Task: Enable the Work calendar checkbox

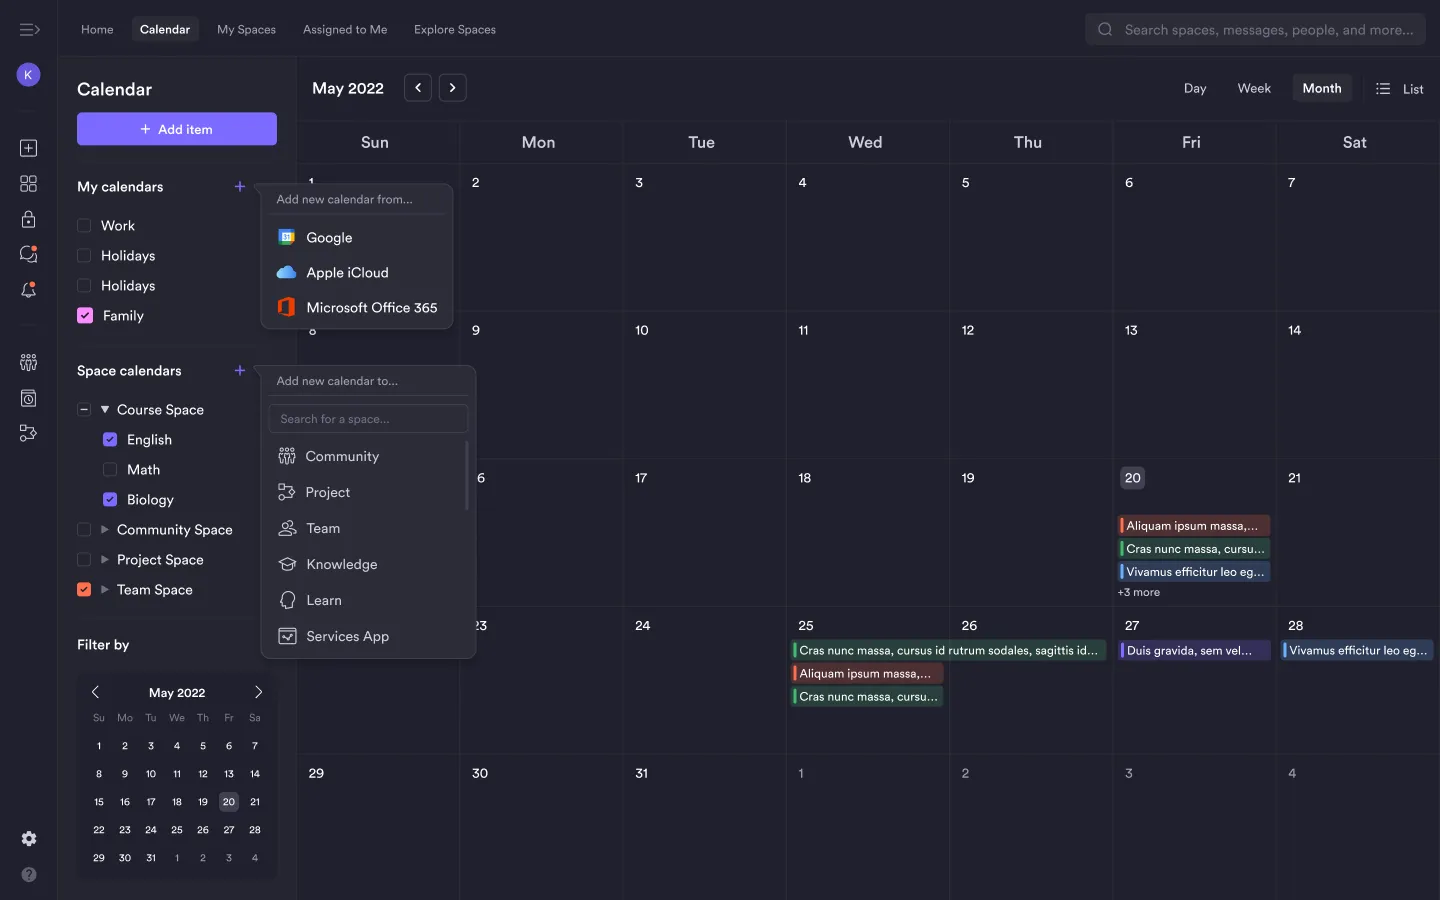Action: point(85,225)
